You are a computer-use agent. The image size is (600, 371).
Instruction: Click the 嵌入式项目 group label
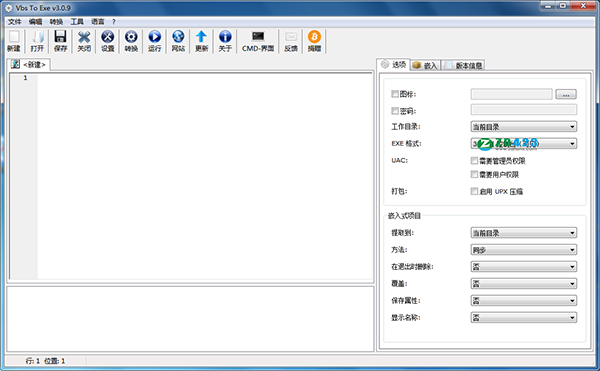point(404,216)
